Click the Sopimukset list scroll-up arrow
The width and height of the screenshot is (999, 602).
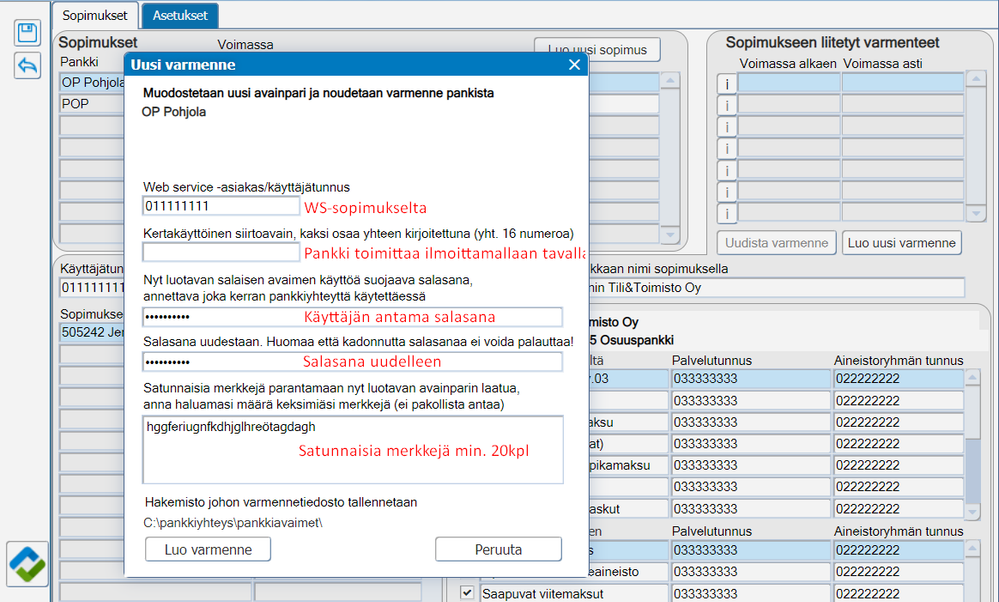(670, 81)
